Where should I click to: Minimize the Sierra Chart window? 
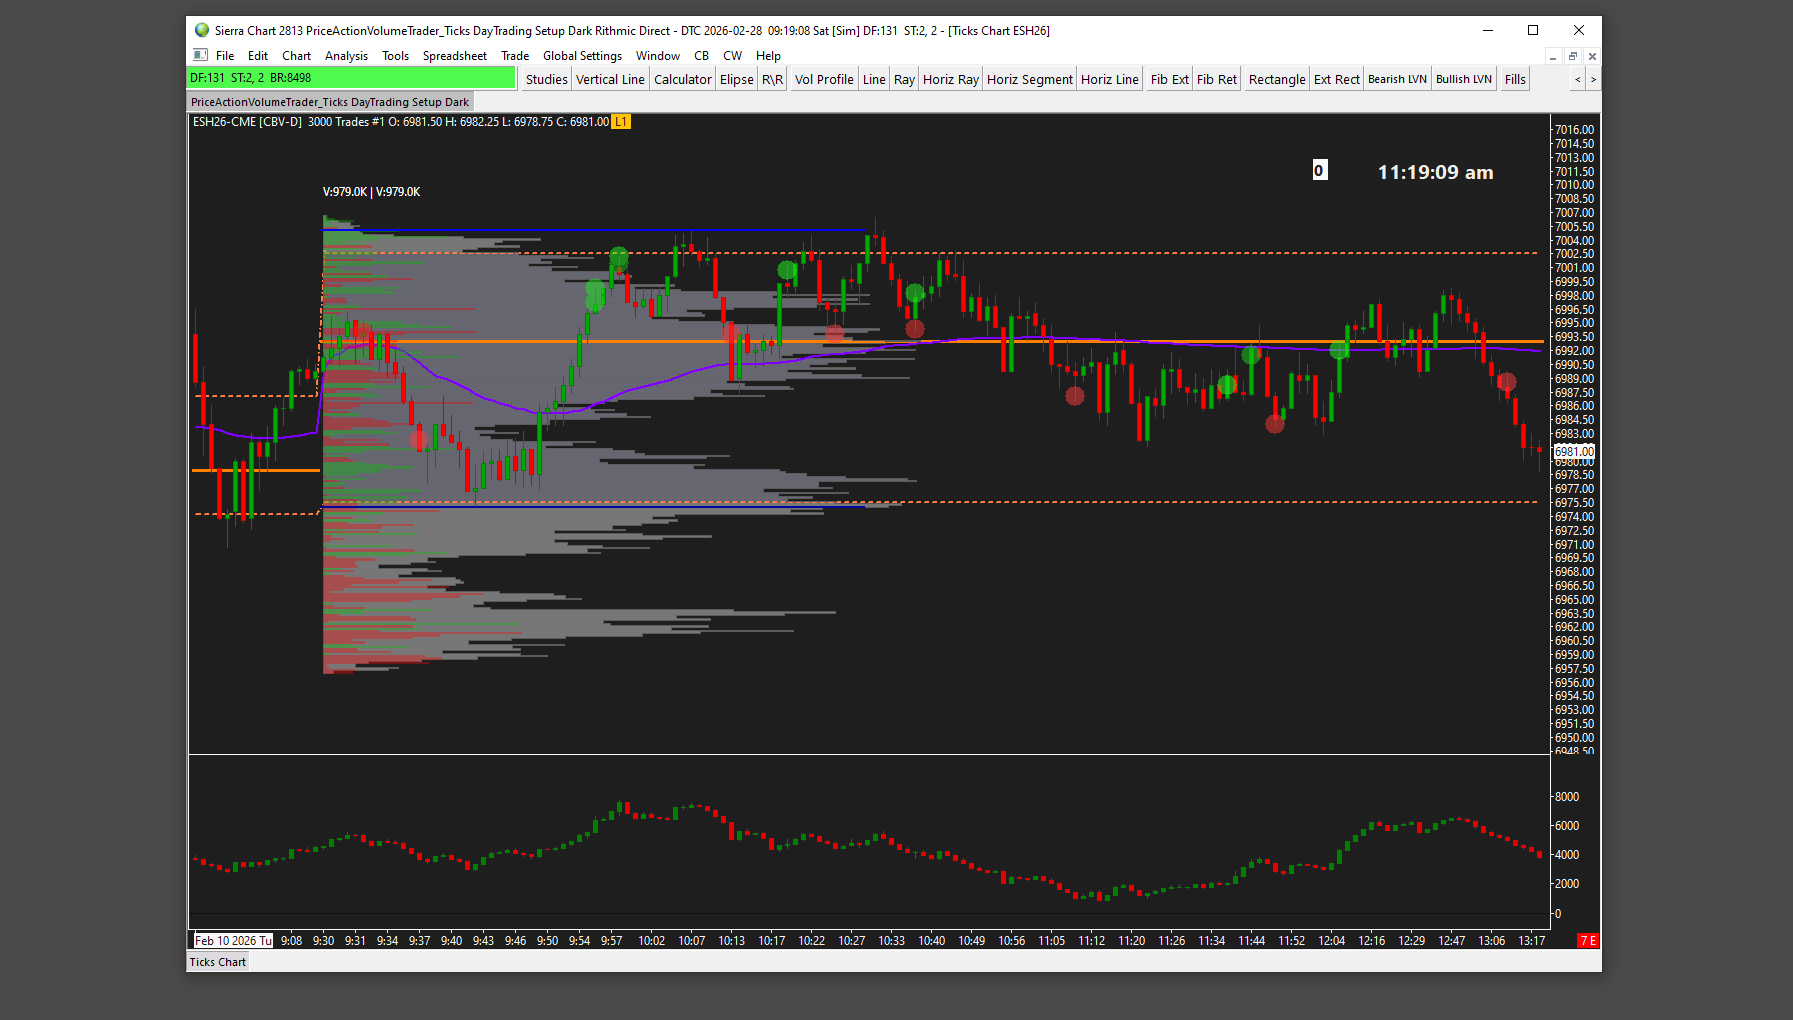[x=1488, y=31]
